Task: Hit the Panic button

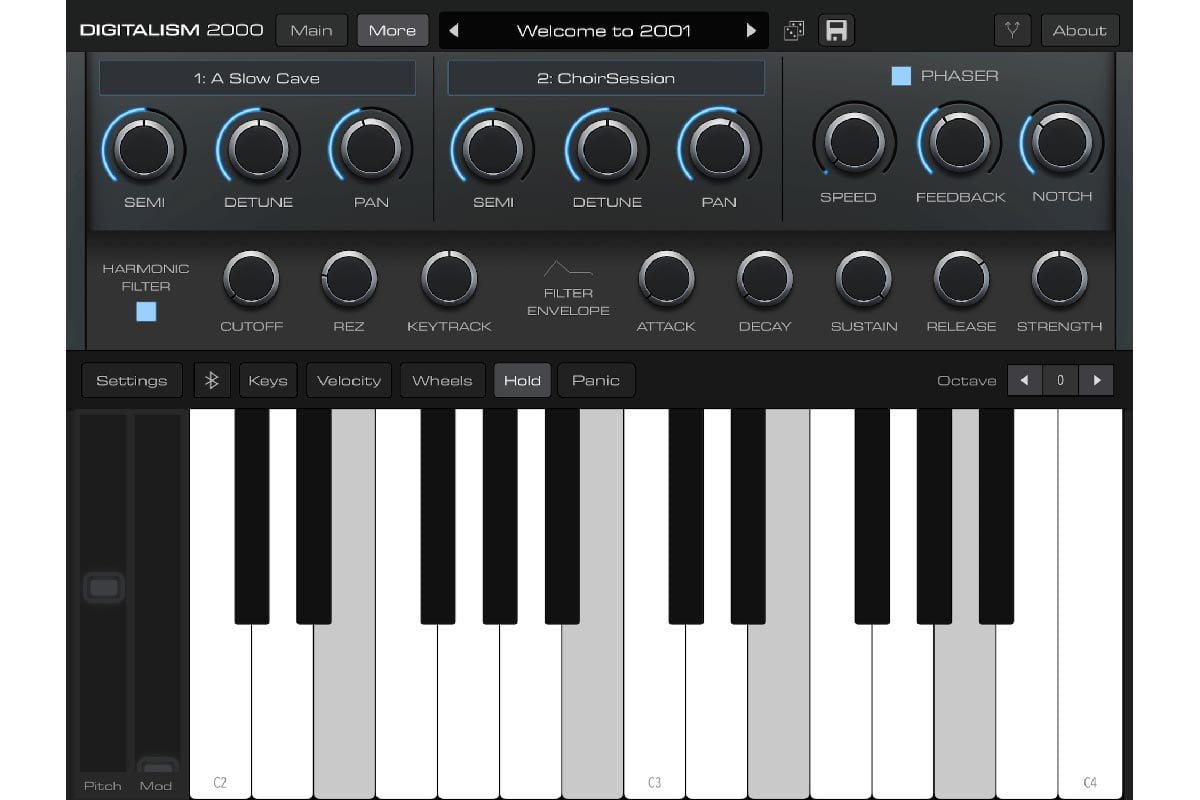Action: click(x=596, y=380)
